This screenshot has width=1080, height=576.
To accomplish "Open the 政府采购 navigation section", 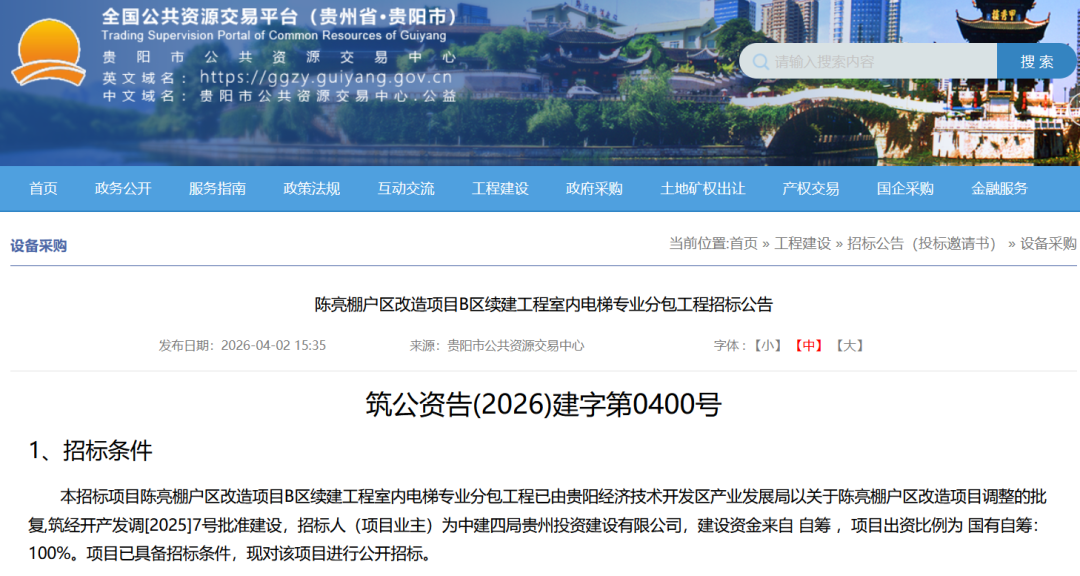I will pyautogui.click(x=594, y=189).
